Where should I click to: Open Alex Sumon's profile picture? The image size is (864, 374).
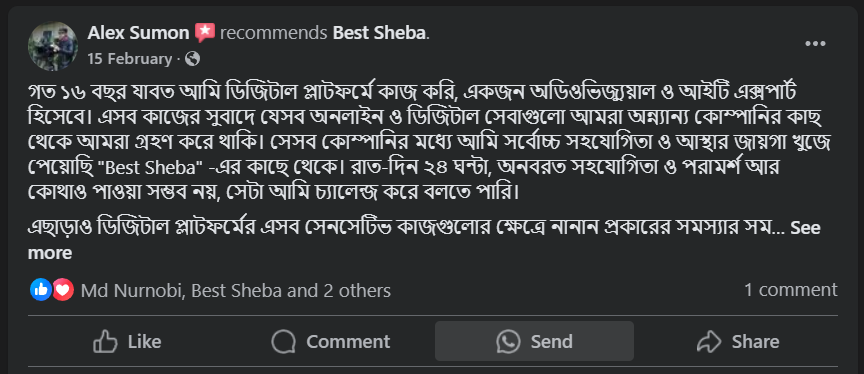(x=53, y=46)
